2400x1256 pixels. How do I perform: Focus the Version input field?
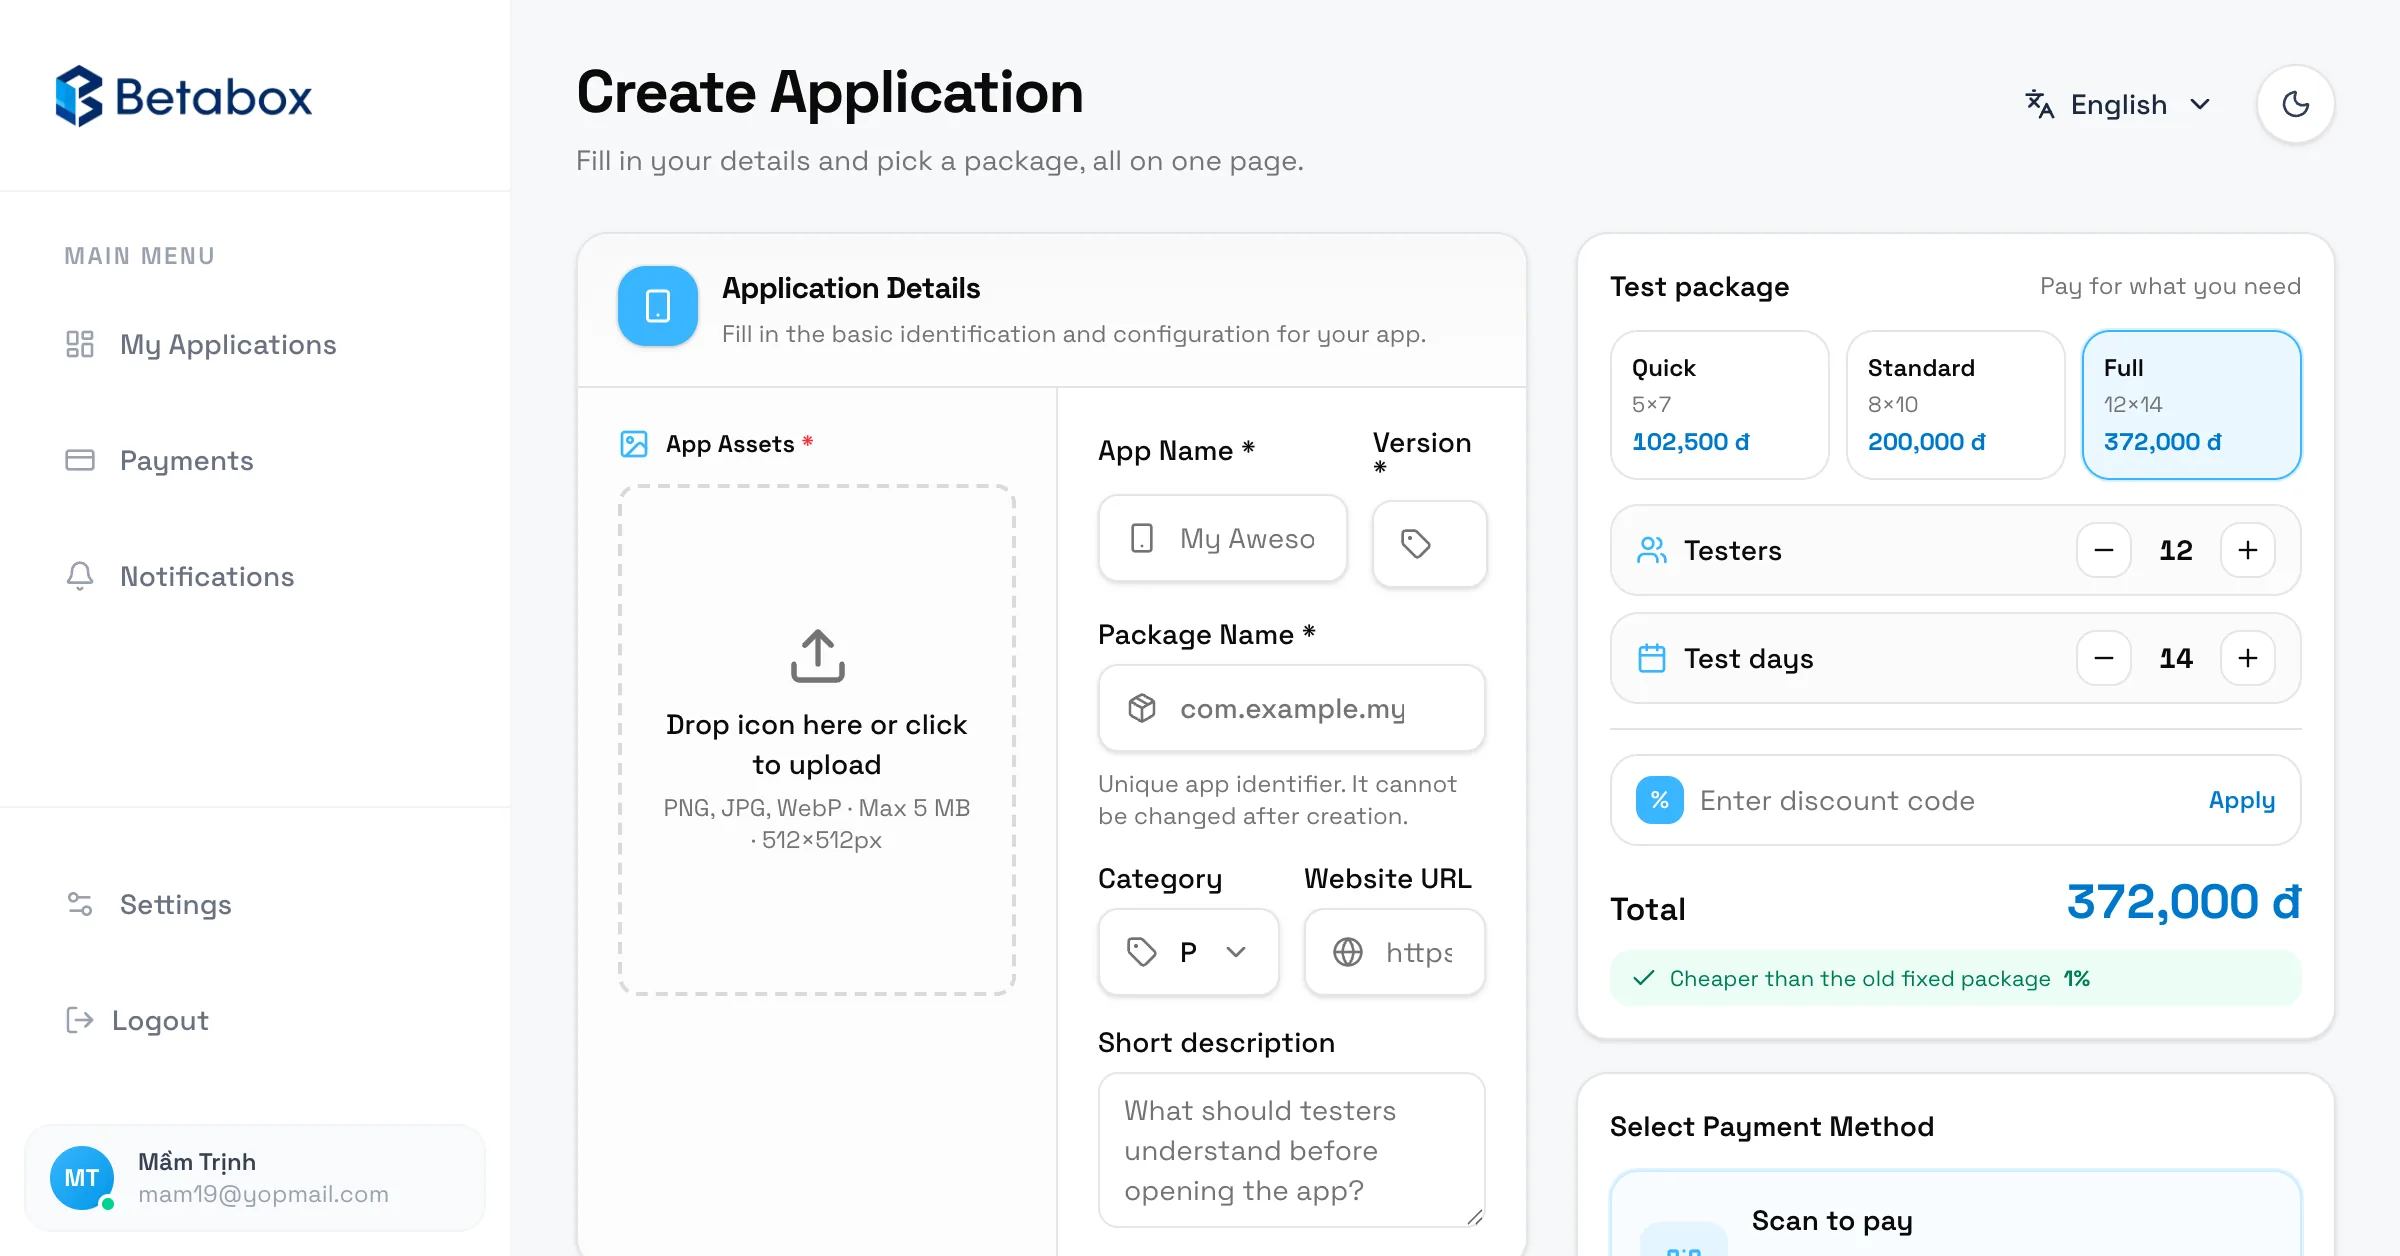[x=1429, y=544]
